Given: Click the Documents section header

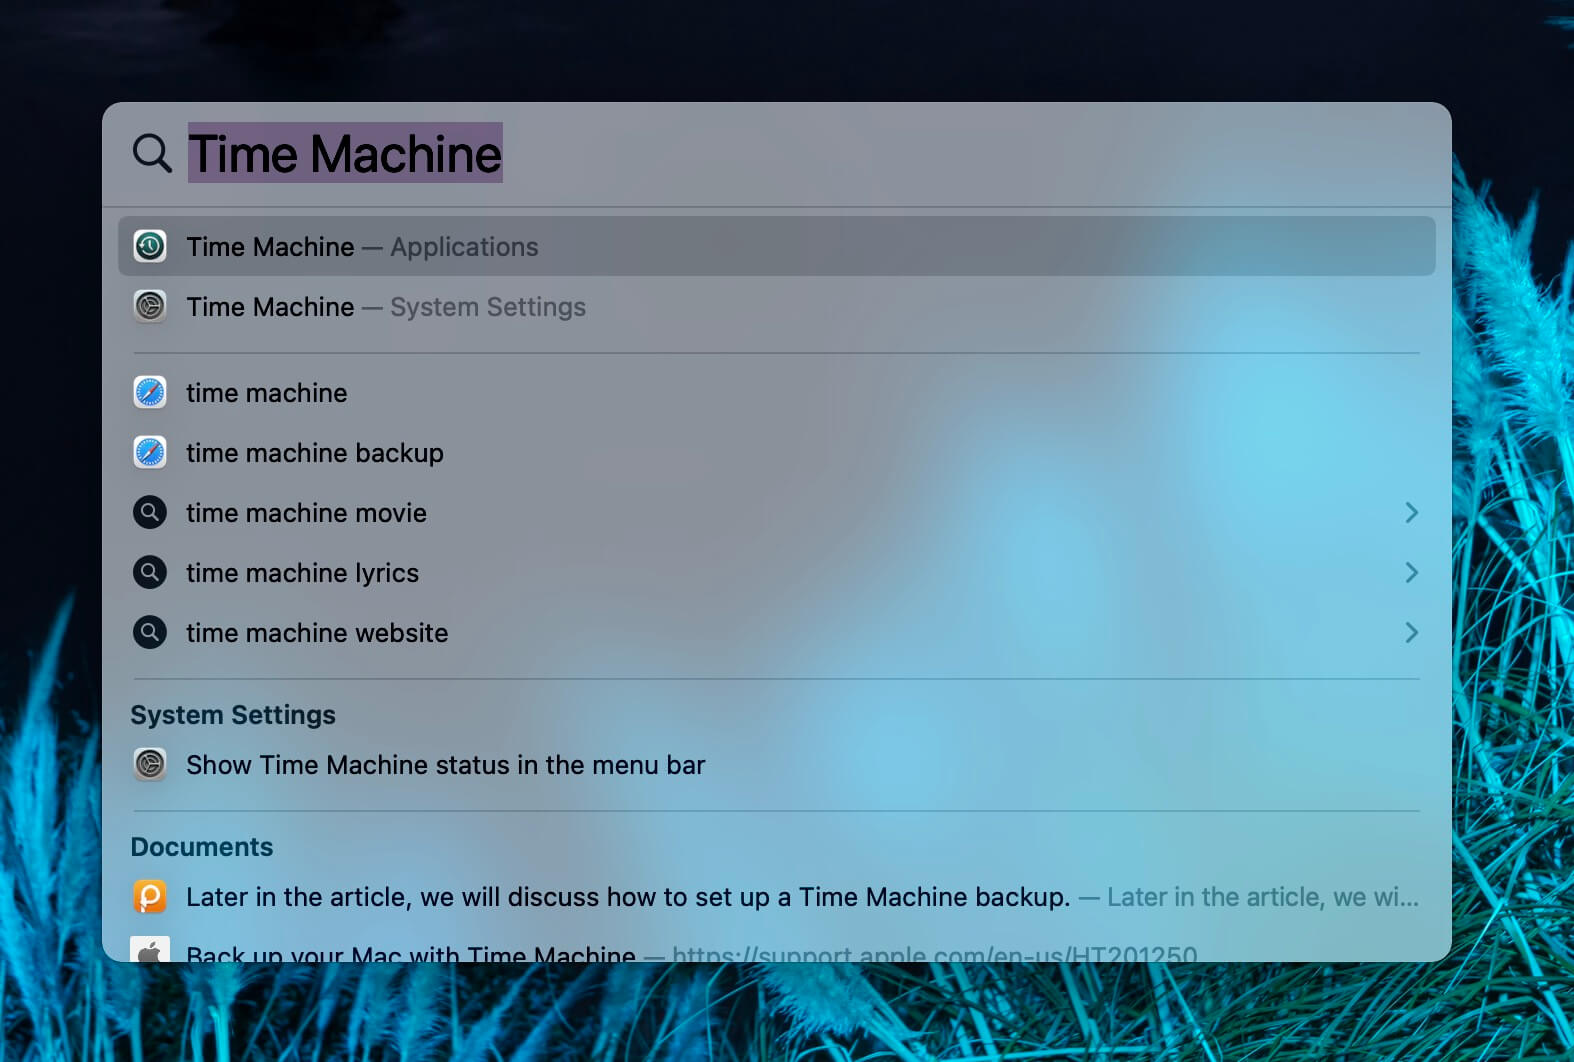Looking at the screenshot, I should click(202, 847).
